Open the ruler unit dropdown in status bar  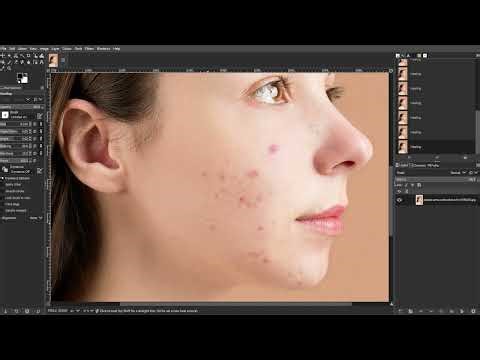74,311
